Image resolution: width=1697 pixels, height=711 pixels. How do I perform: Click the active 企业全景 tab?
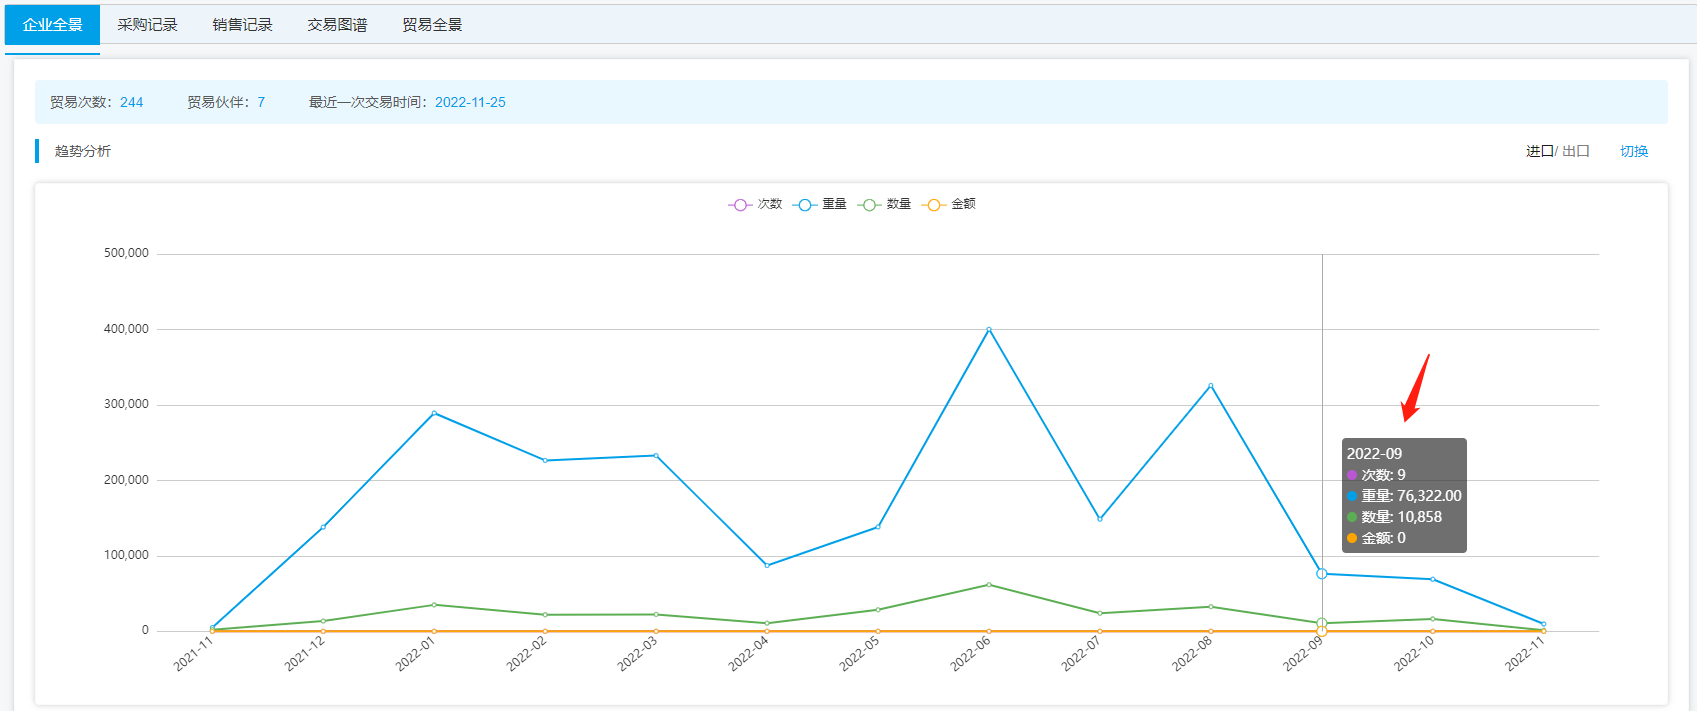click(x=52, y=25)
